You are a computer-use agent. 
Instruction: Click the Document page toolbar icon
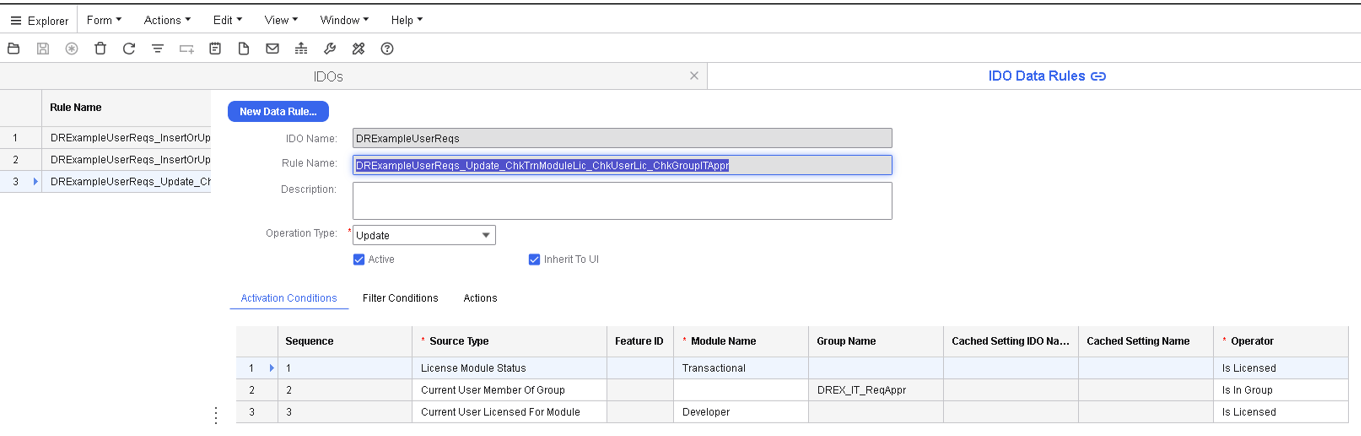244,49
